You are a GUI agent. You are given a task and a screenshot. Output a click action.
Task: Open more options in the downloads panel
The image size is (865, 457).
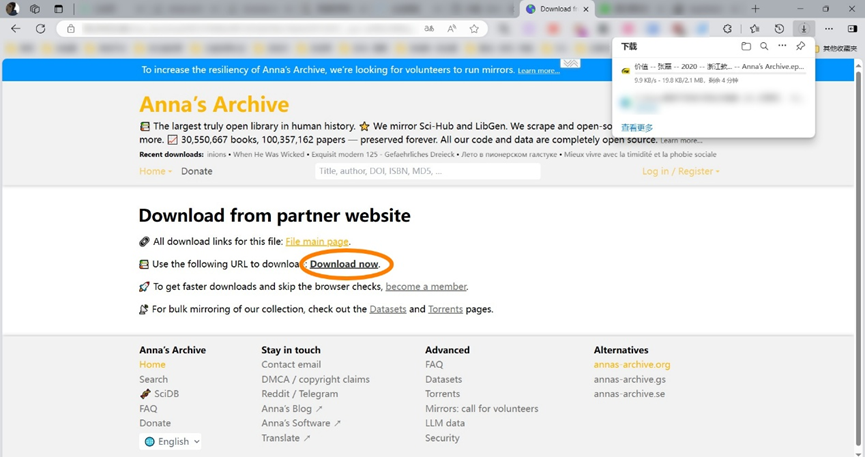tap(782, 46)
